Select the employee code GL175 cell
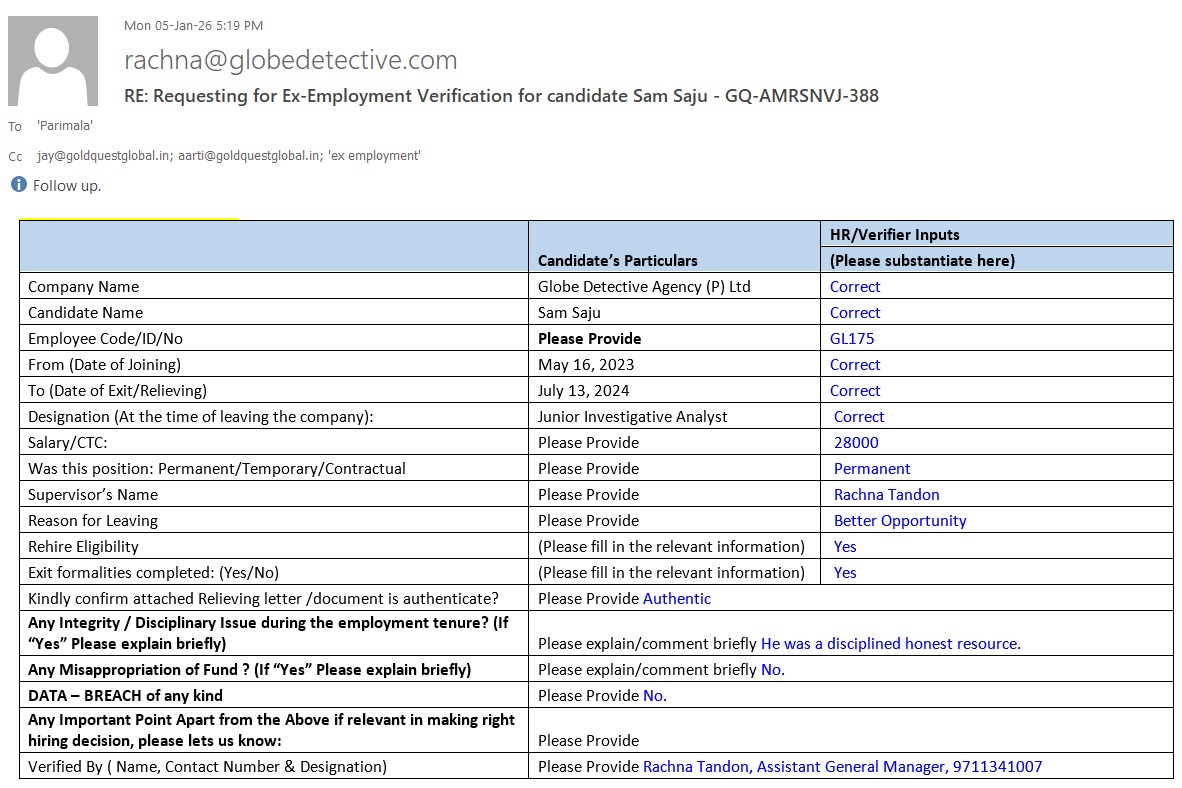This screenshot has height=788, width=1182. [x=852, y=339]
